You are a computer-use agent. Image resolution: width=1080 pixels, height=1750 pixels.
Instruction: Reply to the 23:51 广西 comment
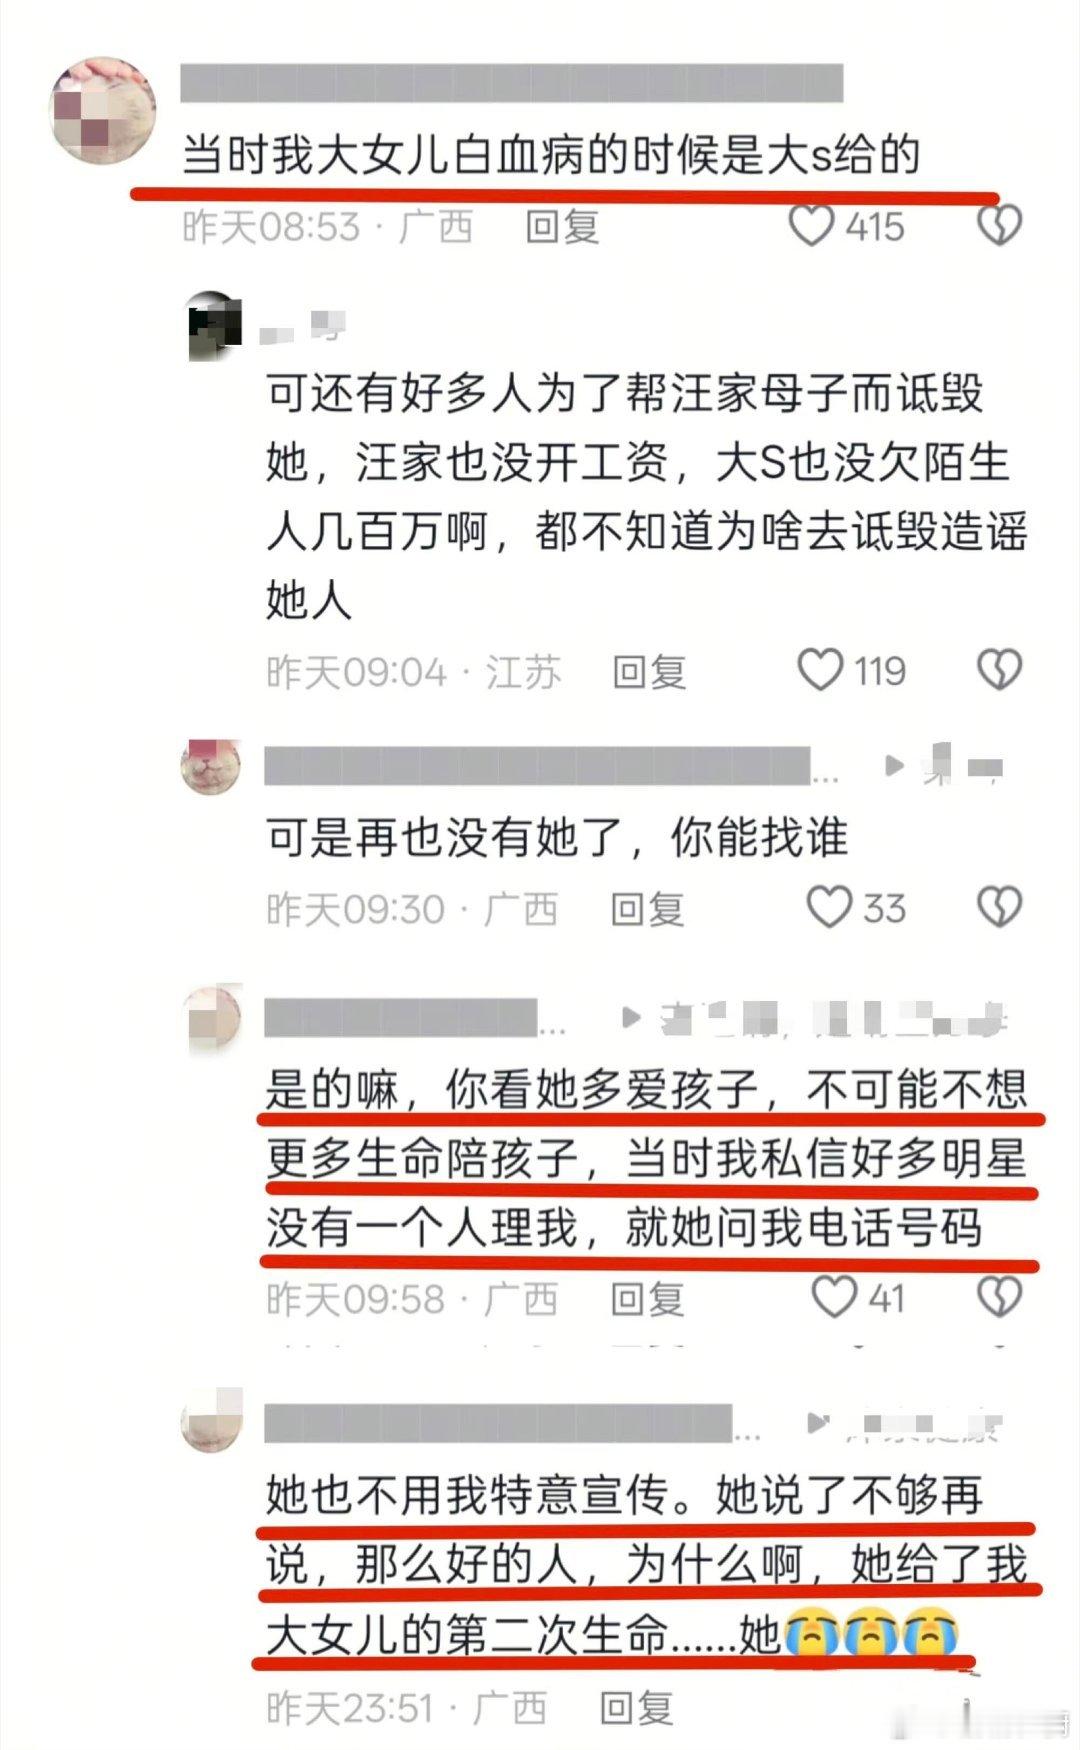637,1707
